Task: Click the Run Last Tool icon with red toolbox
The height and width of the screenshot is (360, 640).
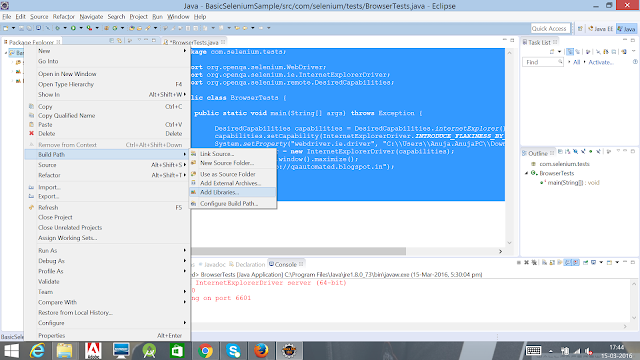Action: [89, 28]
